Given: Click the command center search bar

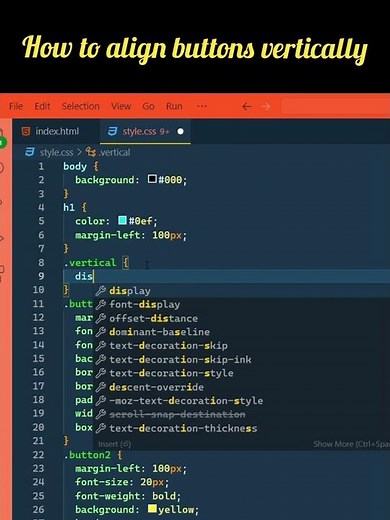Looking at the screenshot, I should pyautogui.click(x=336, y=107).
